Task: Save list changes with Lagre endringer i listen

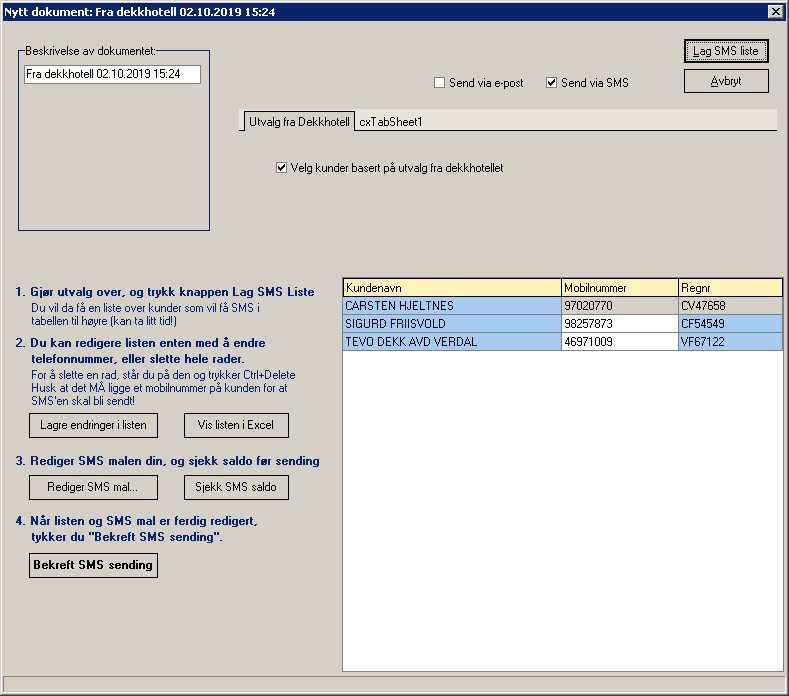Action: click(93, 425)
